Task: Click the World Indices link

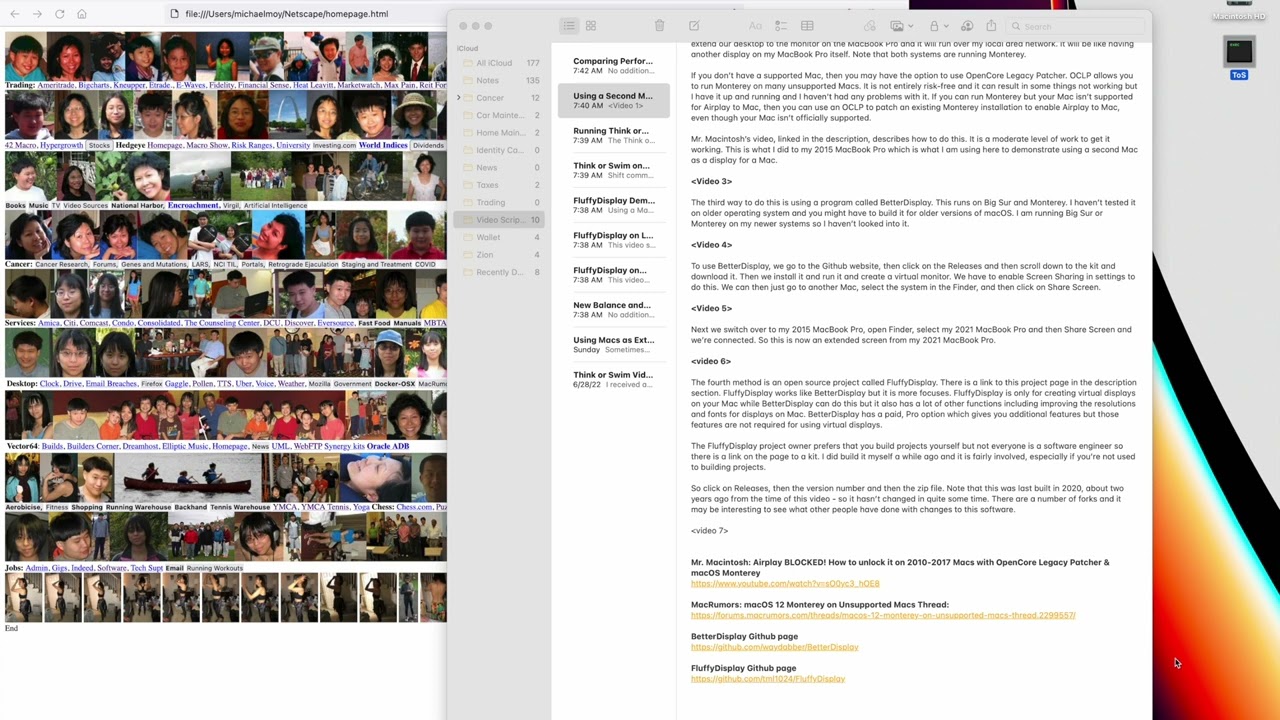Action: point(383,145)
